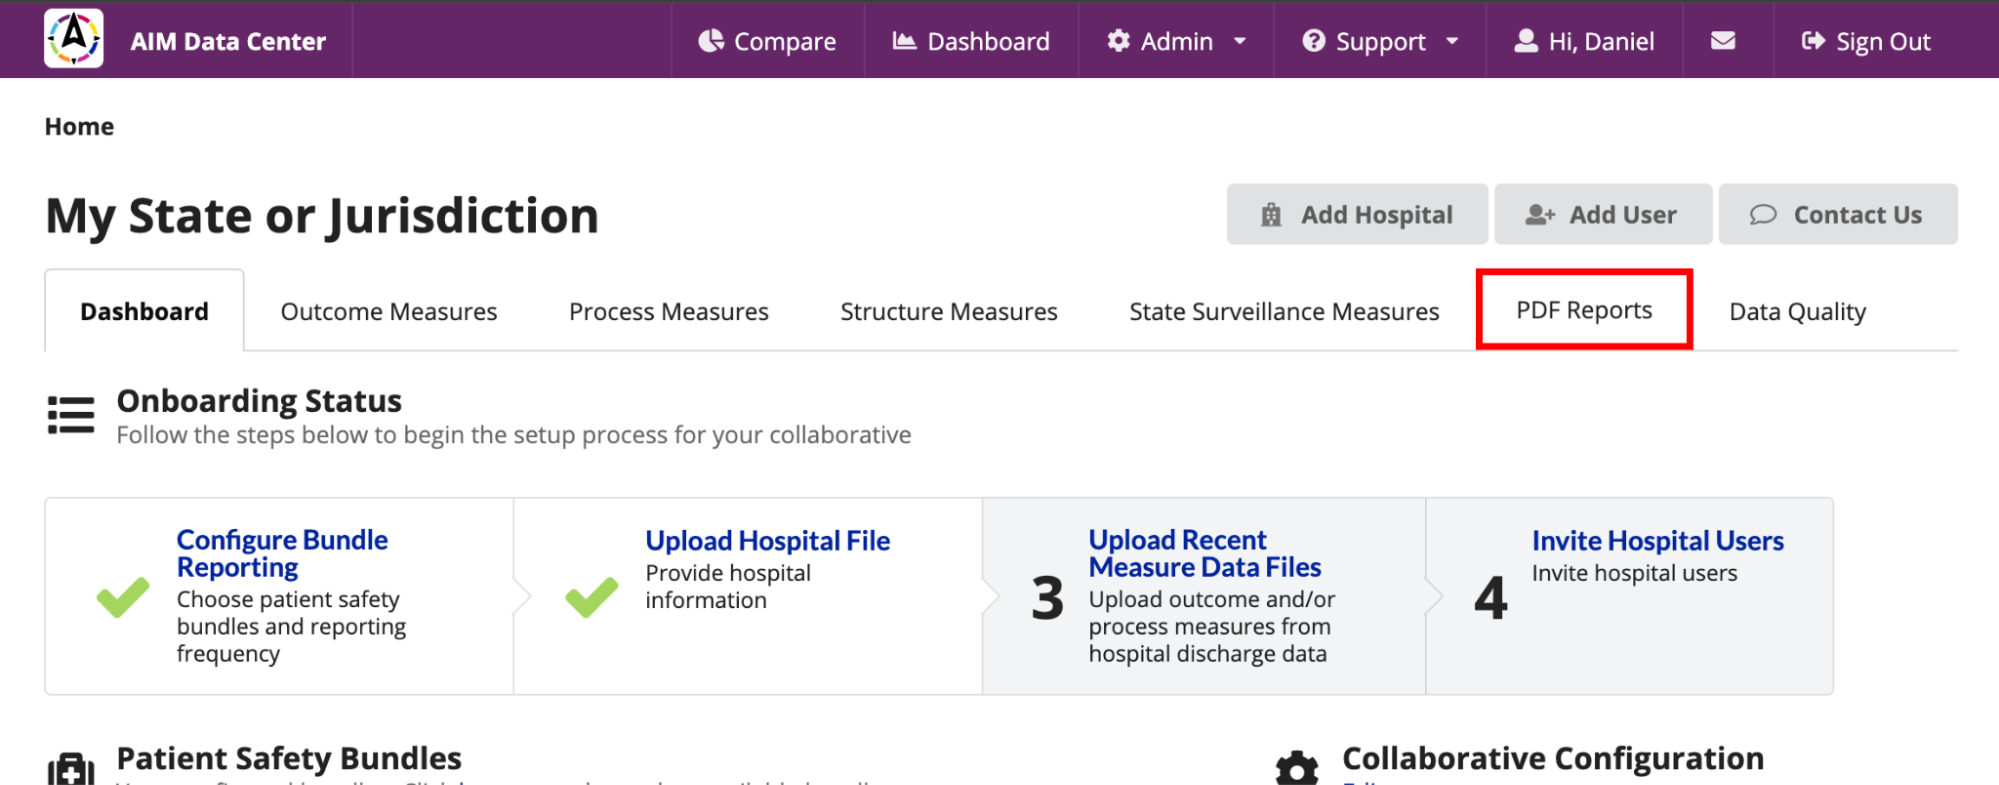
Task: Click the Admin gear icon
Action: point(1119,40)
